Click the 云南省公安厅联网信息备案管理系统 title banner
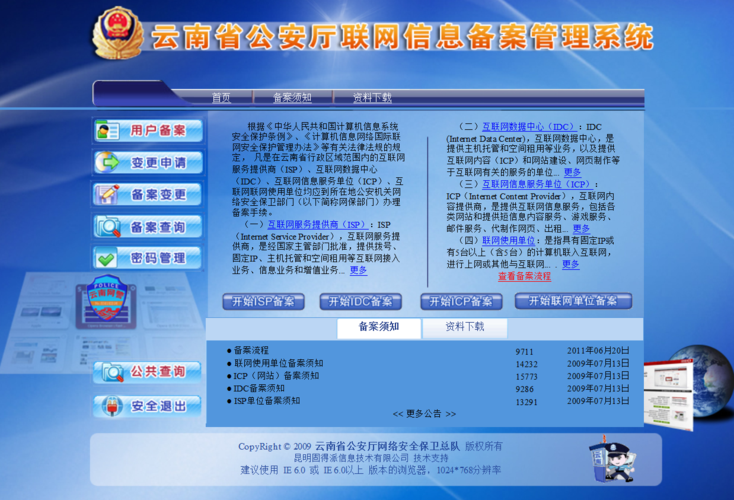Viewport: 734px width, 500px height. [x=403, y=37]
